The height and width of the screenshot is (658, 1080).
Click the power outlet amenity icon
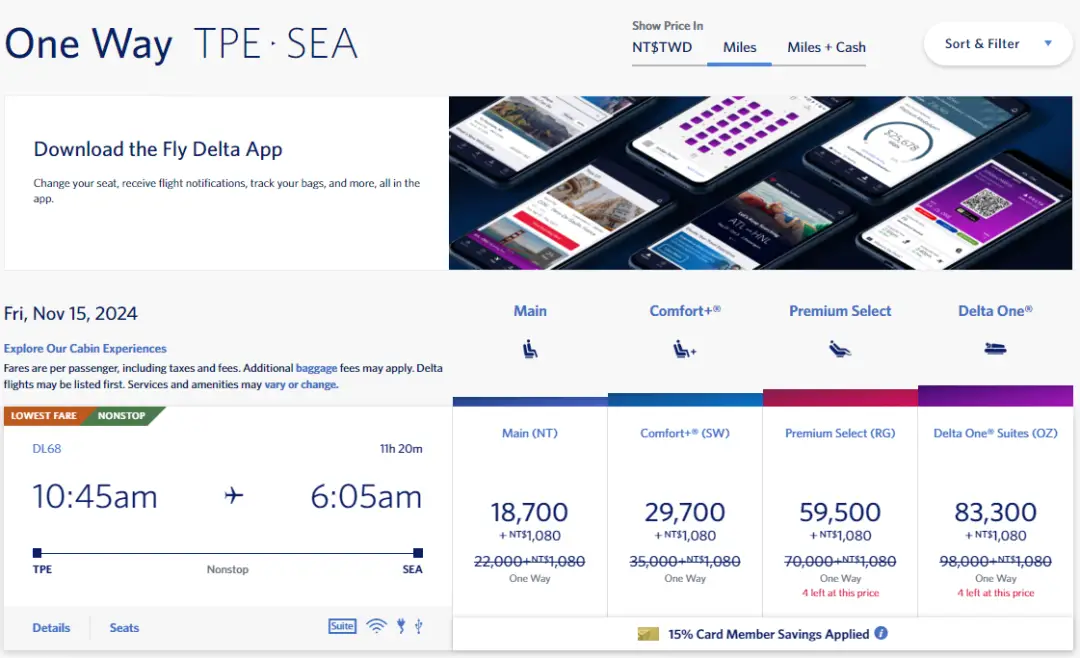coord(401,626)
